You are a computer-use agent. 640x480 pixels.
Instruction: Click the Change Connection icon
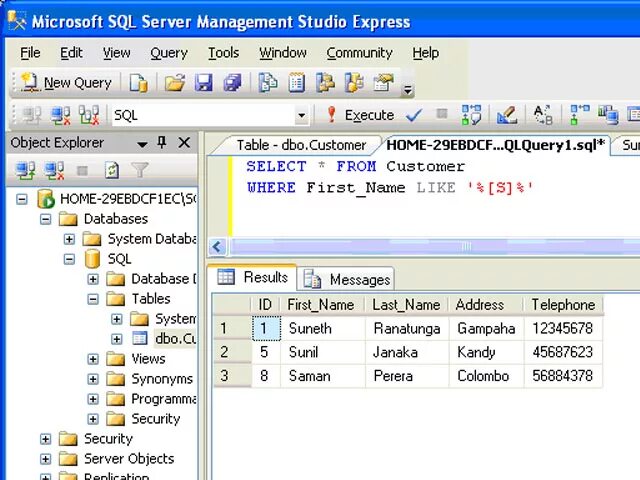point(89,116)
